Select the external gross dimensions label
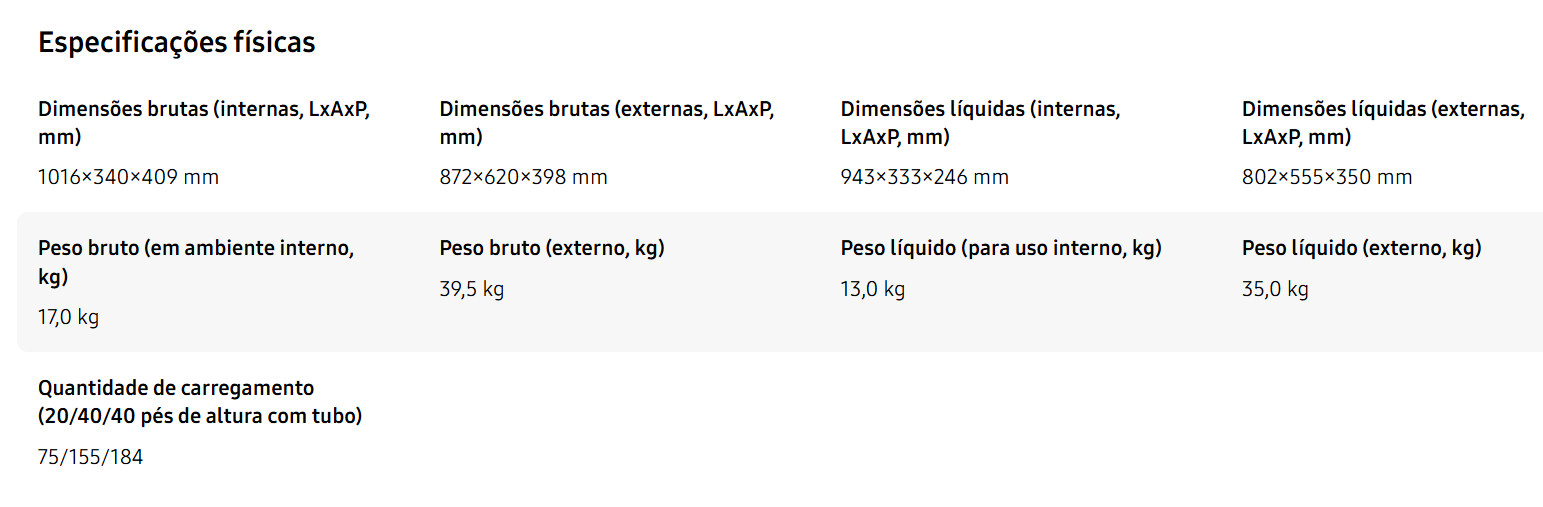The height and width of the screenshot is (507, 1543). pos(606,123)
